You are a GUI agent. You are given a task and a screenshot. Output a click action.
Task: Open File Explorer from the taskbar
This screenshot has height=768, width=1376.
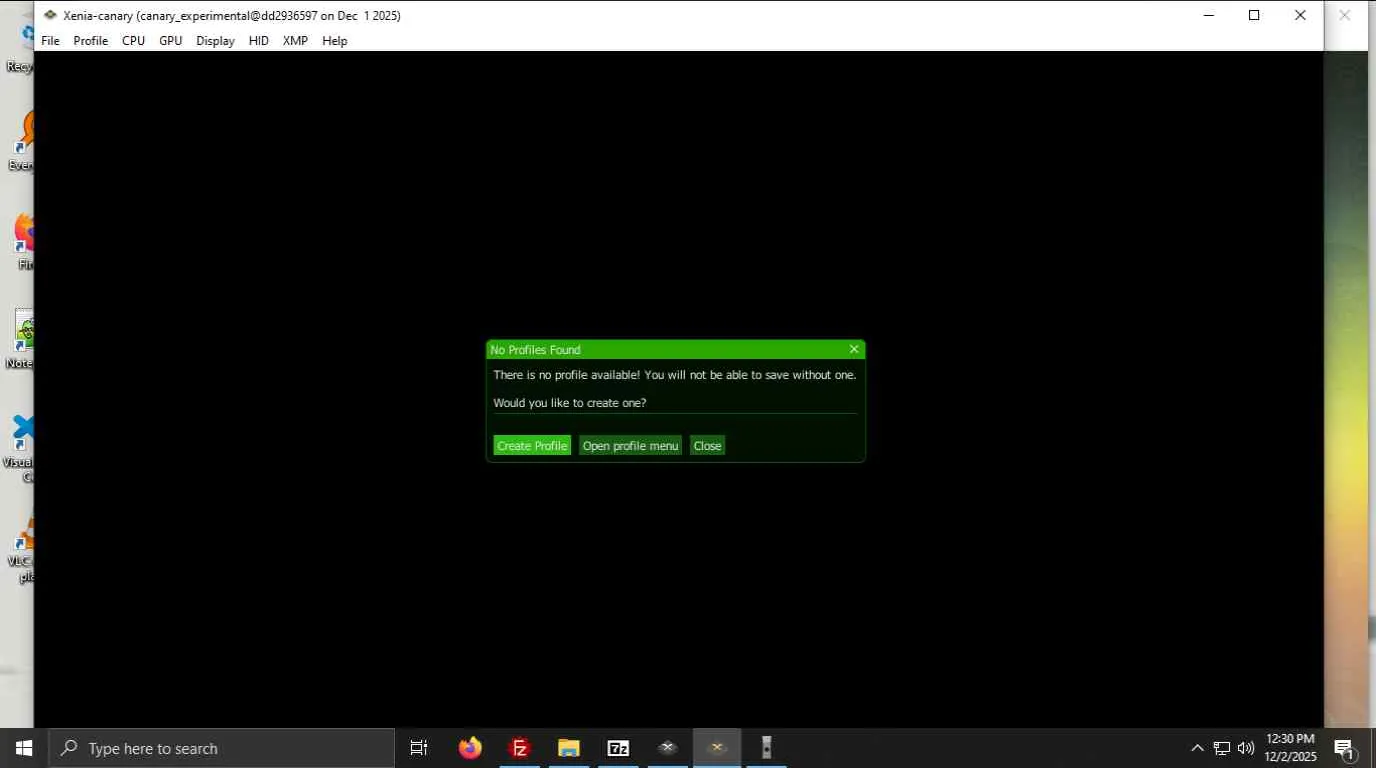coord(569,748)
